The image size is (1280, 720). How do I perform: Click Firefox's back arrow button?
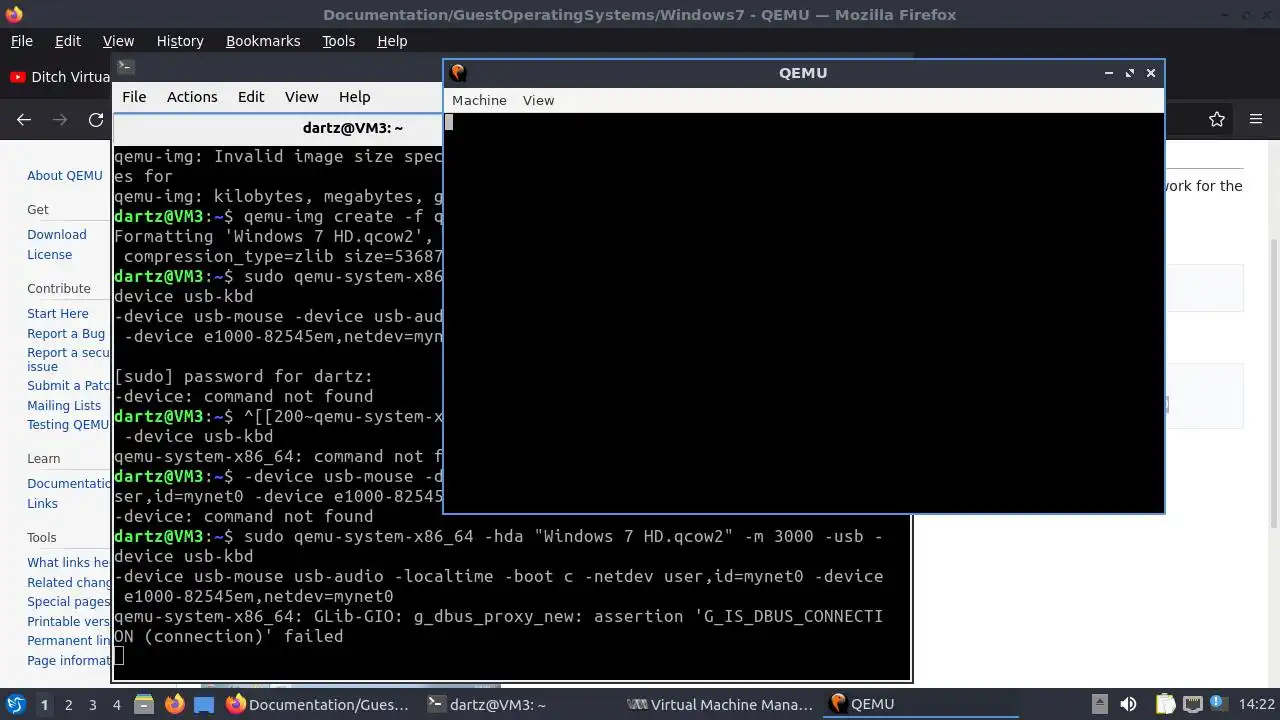point(24,120)
